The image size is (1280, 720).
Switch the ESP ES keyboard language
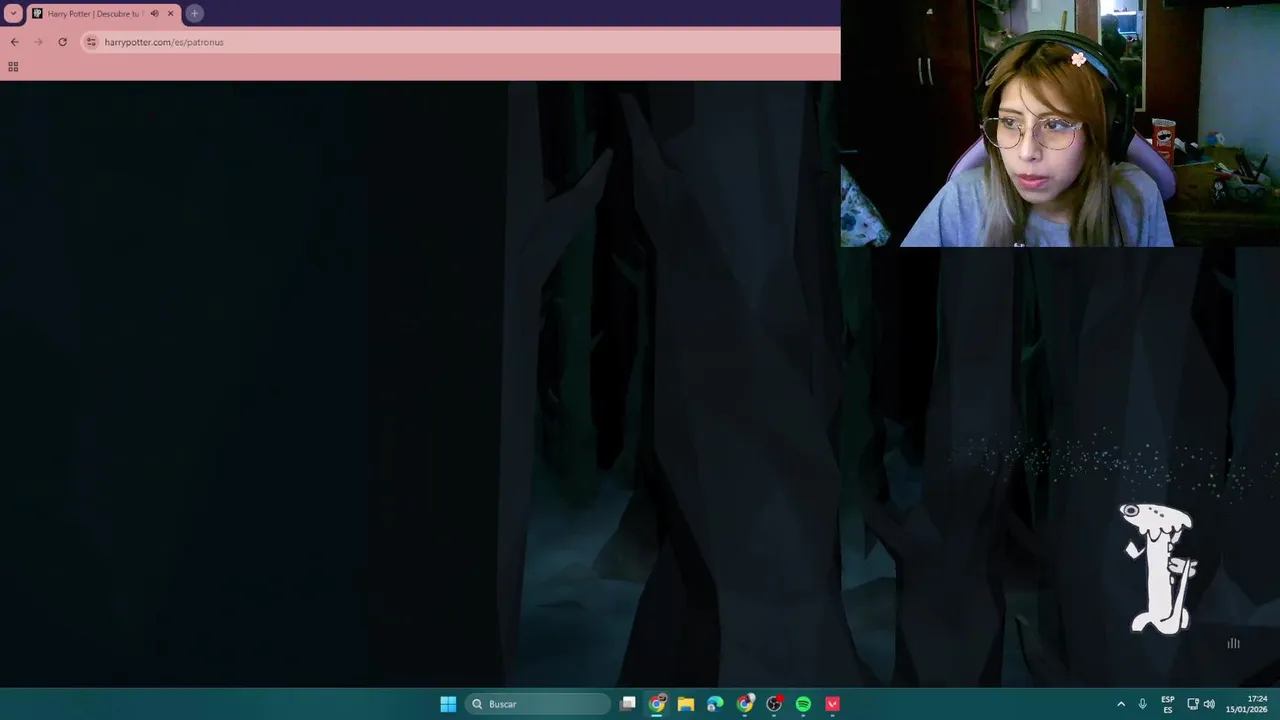point(1168,704)
